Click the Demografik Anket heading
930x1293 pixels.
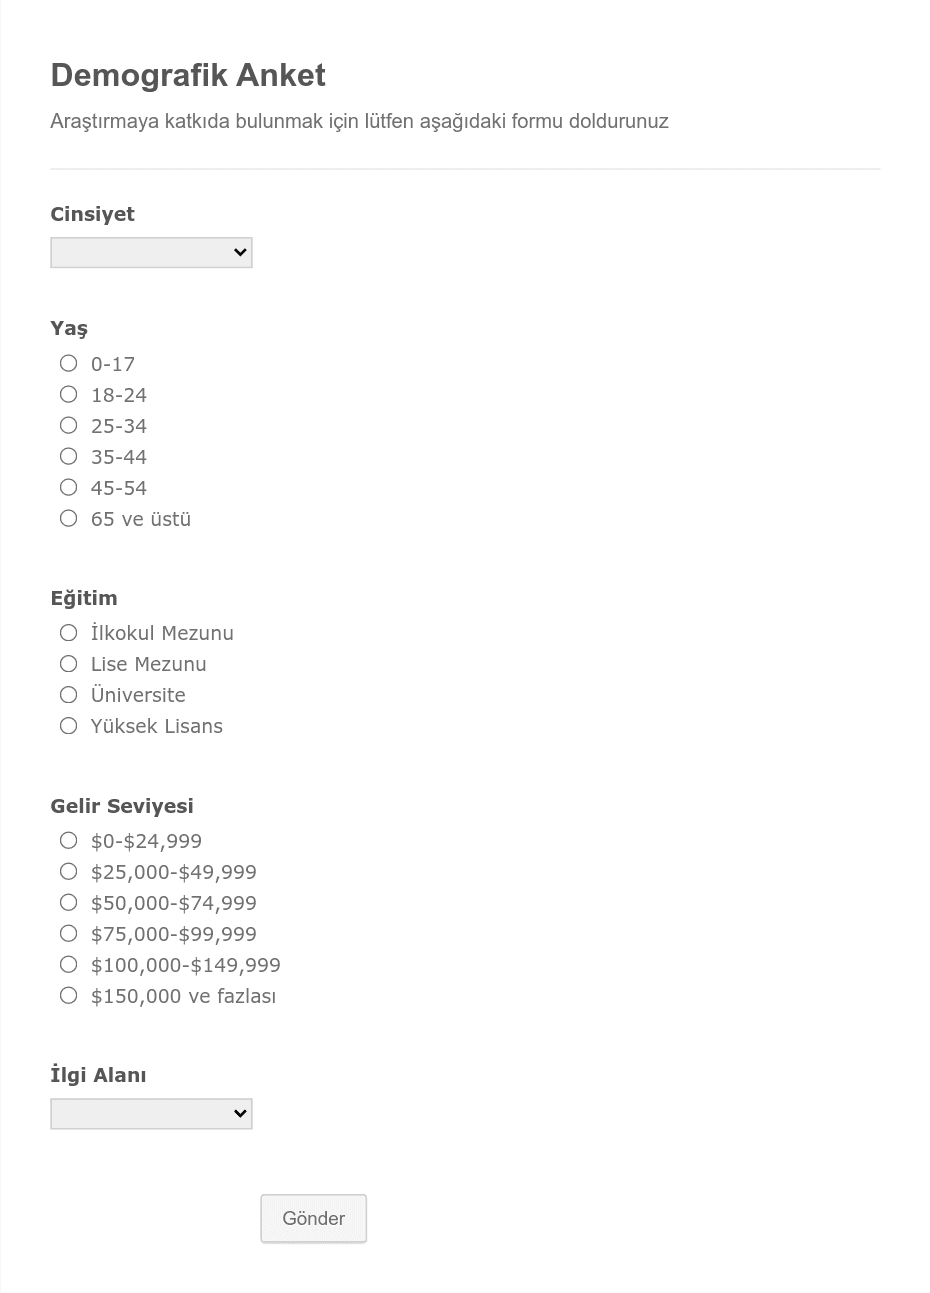(188, 75)
